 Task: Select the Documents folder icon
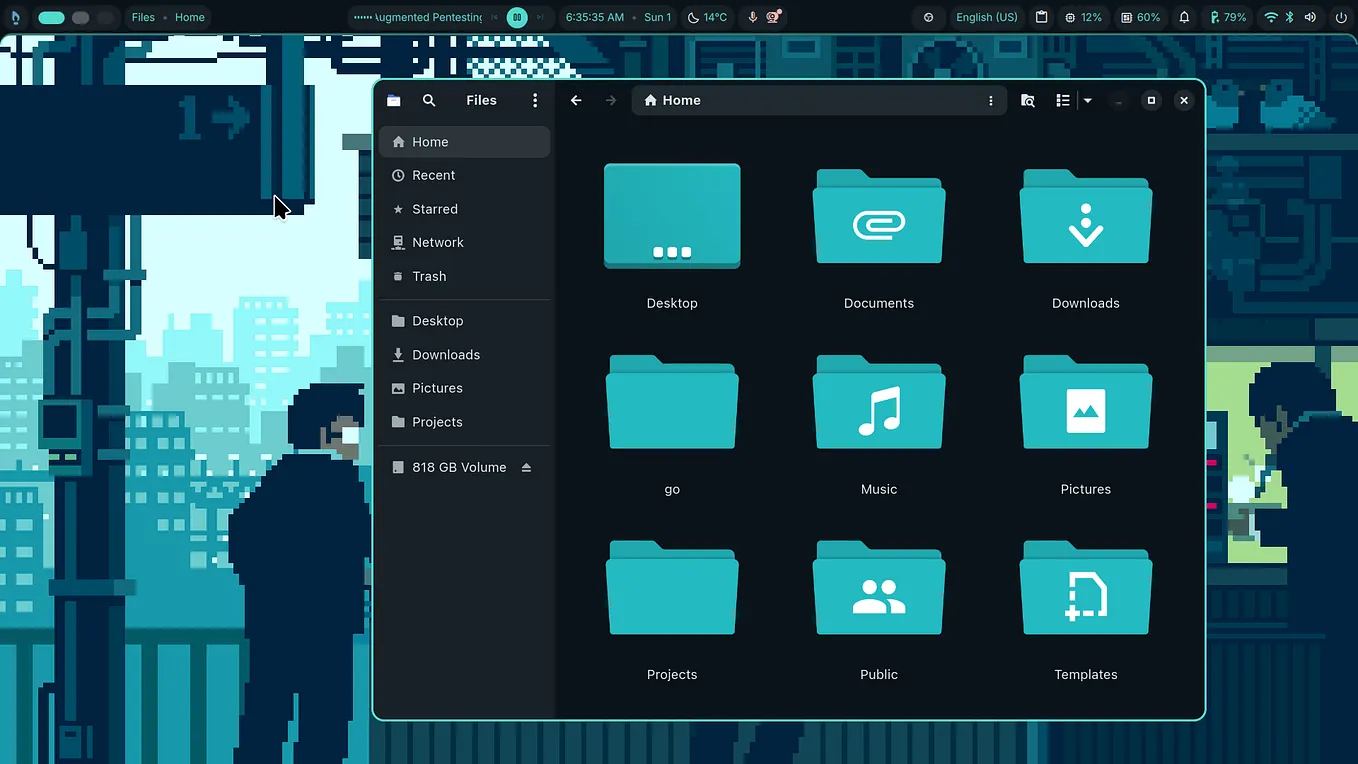click(x=879, y=217)
